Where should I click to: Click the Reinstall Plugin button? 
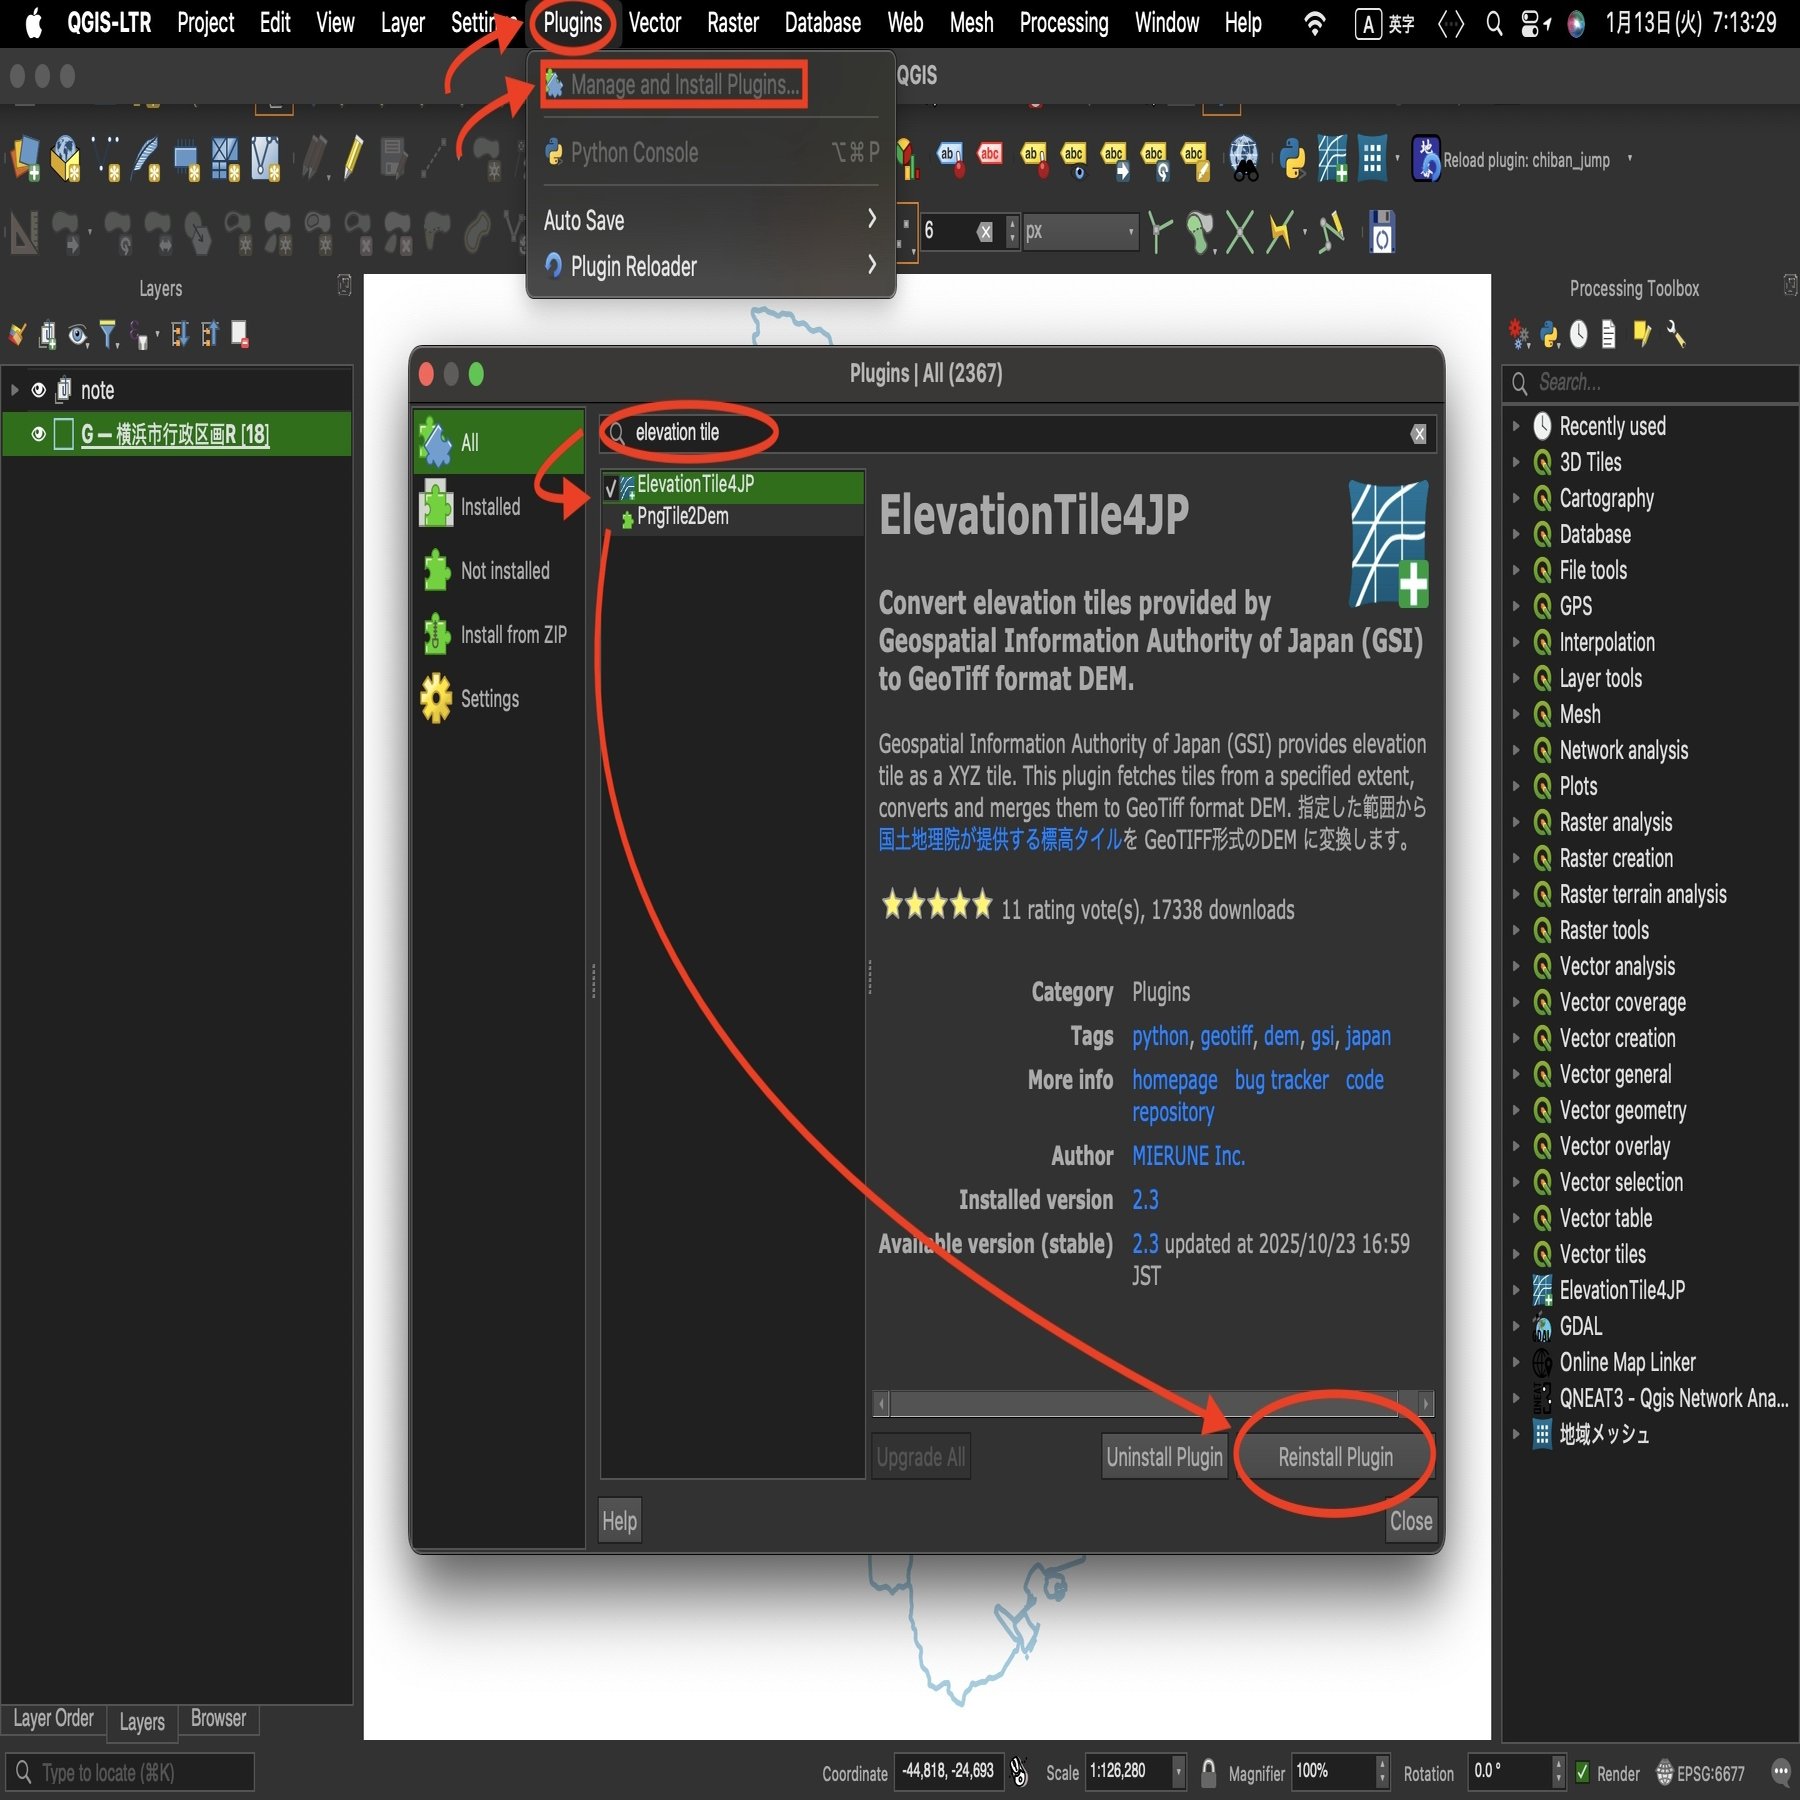[1334, 1457]
